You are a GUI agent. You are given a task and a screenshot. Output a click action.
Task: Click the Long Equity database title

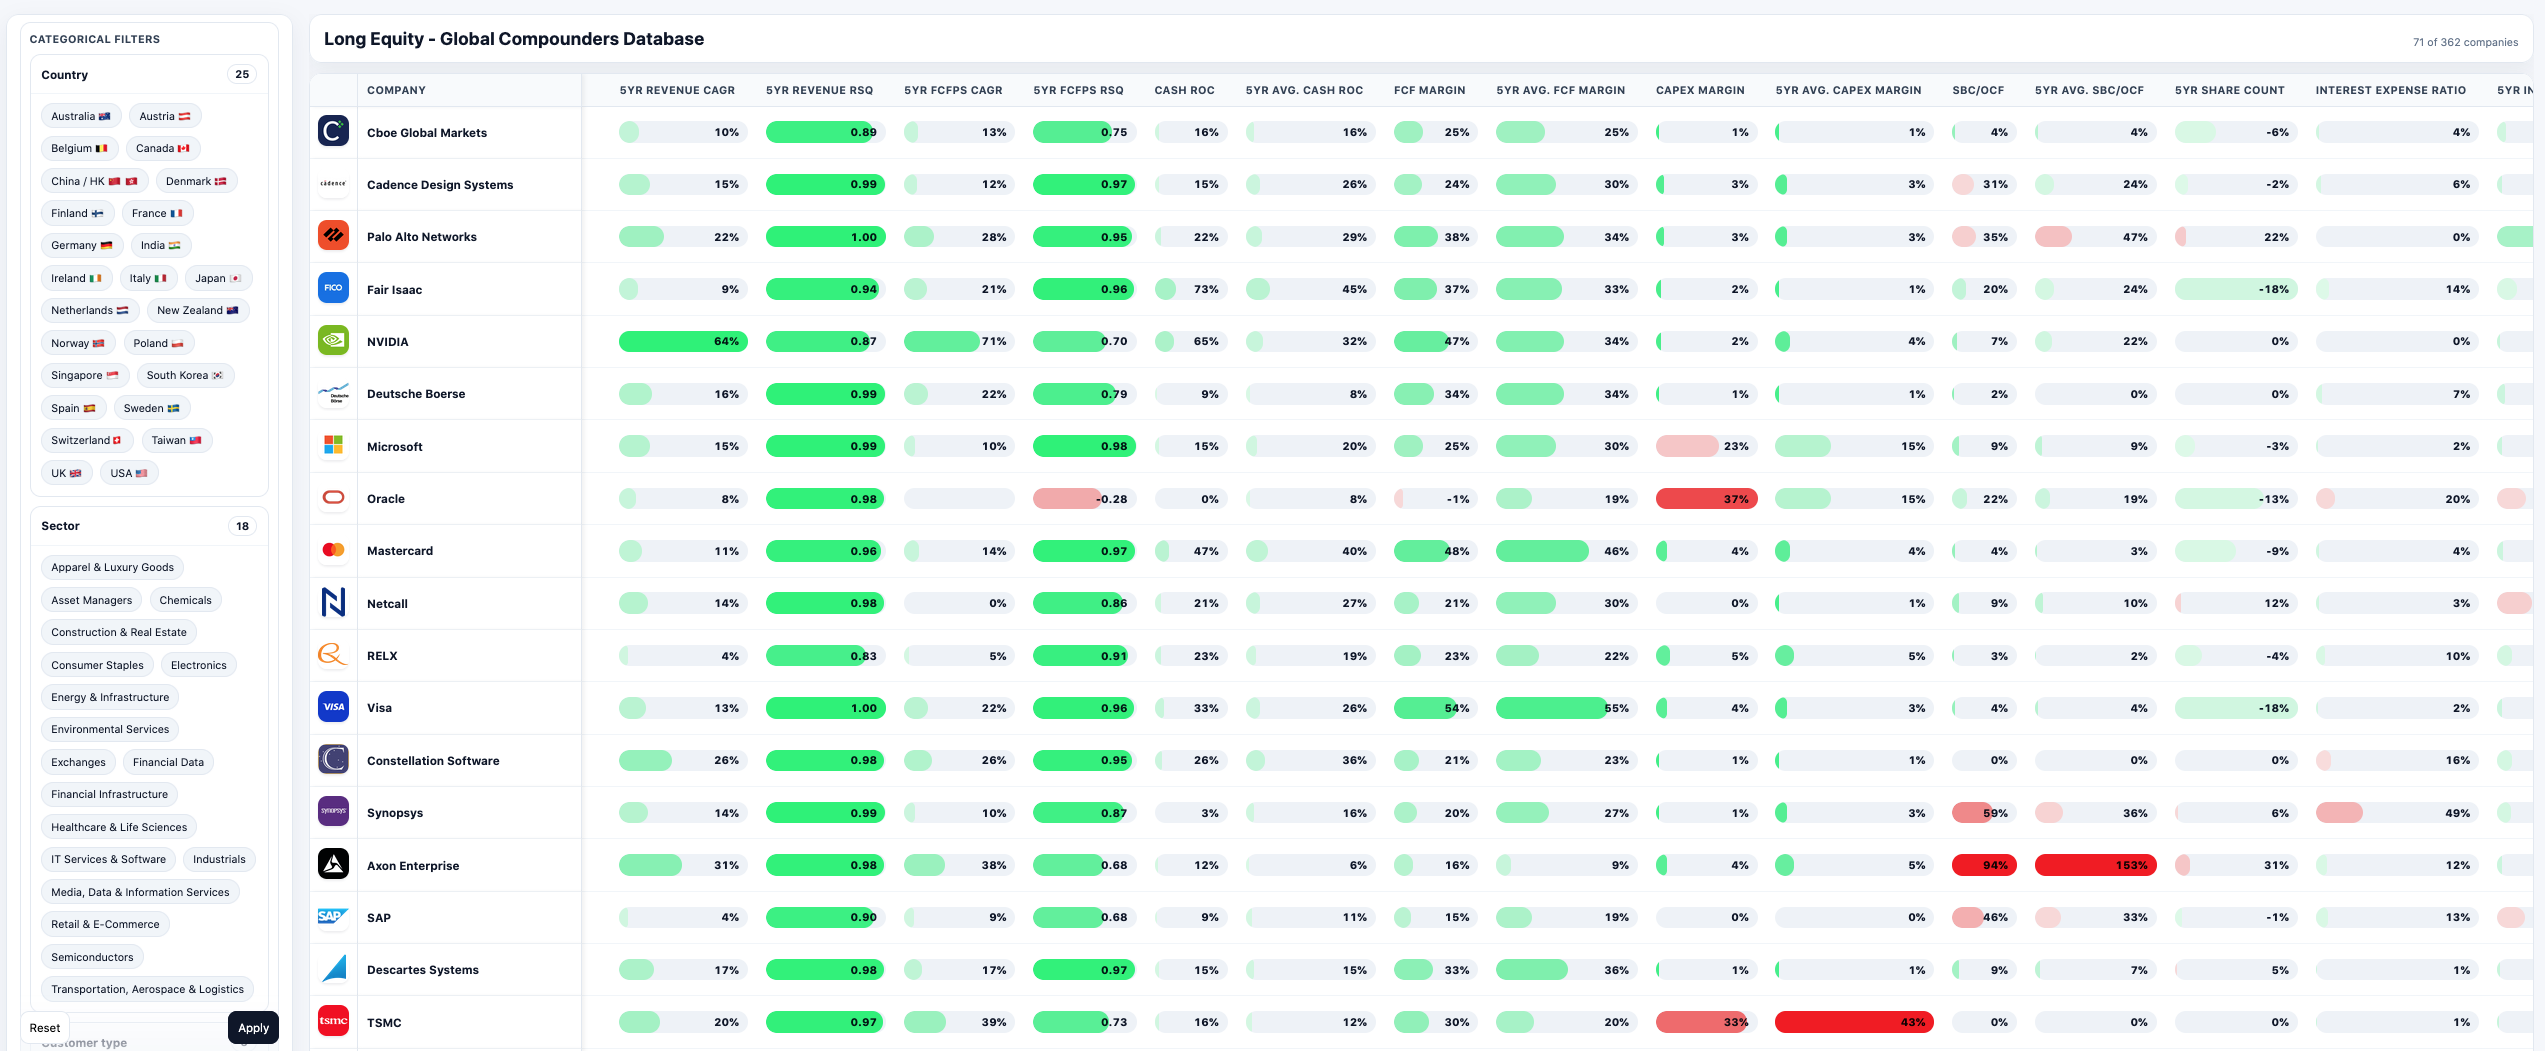tap(514, 39)
